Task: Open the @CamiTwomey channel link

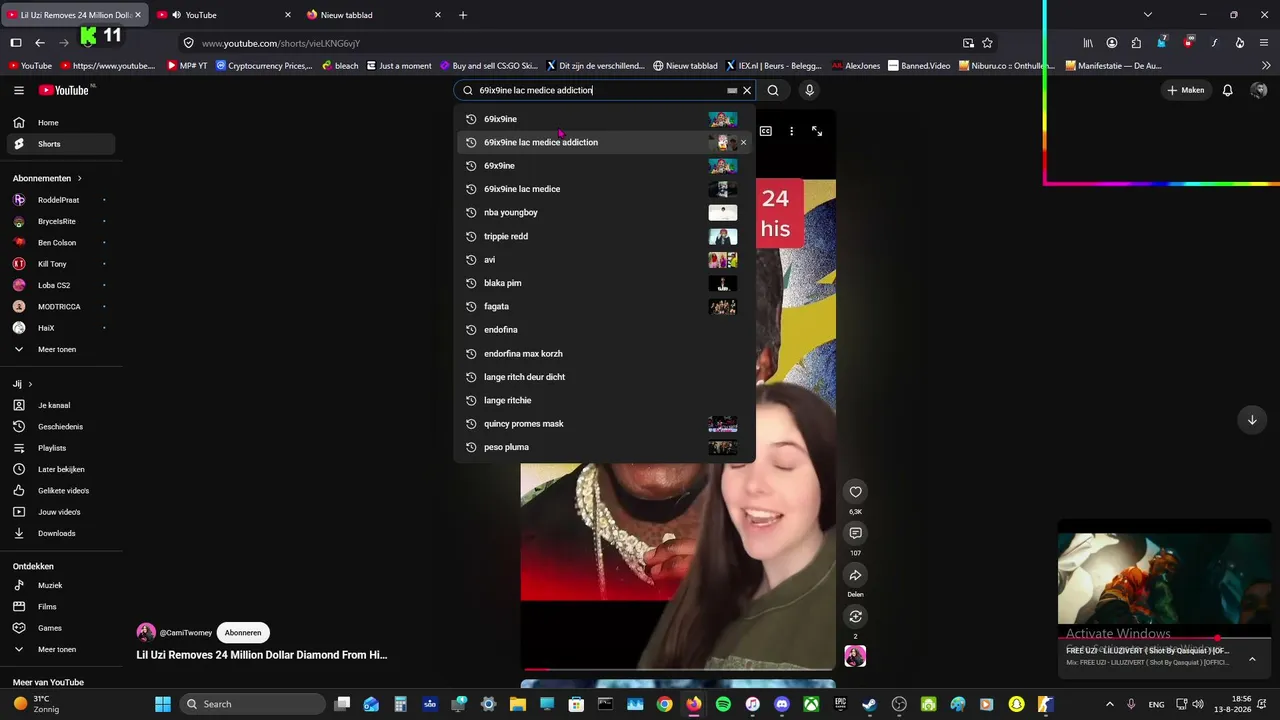Action: 186,632
